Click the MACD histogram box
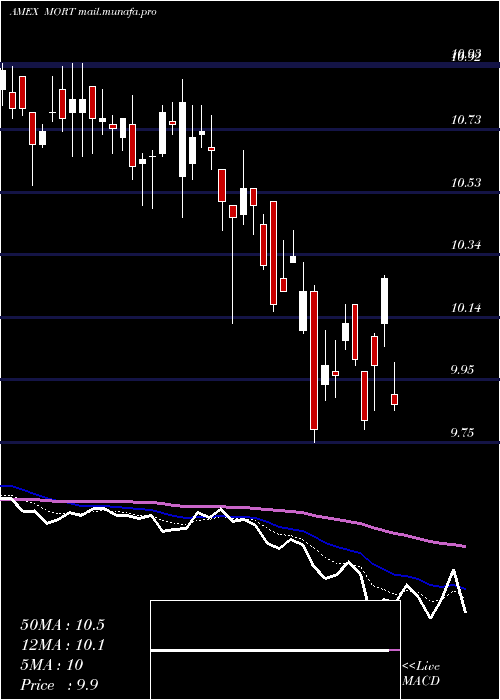This screenshot has width=500, height=700. pos(275,650)
